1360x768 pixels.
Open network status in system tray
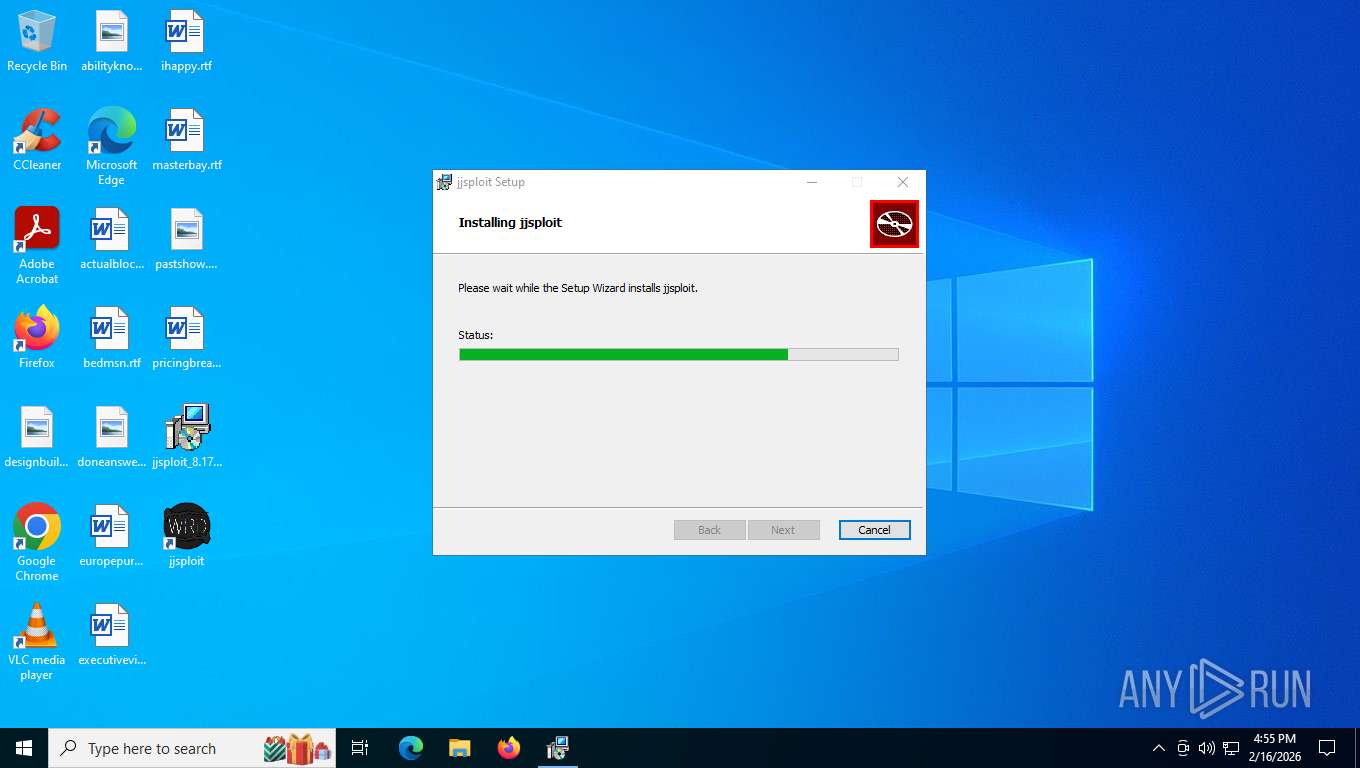1231,748
